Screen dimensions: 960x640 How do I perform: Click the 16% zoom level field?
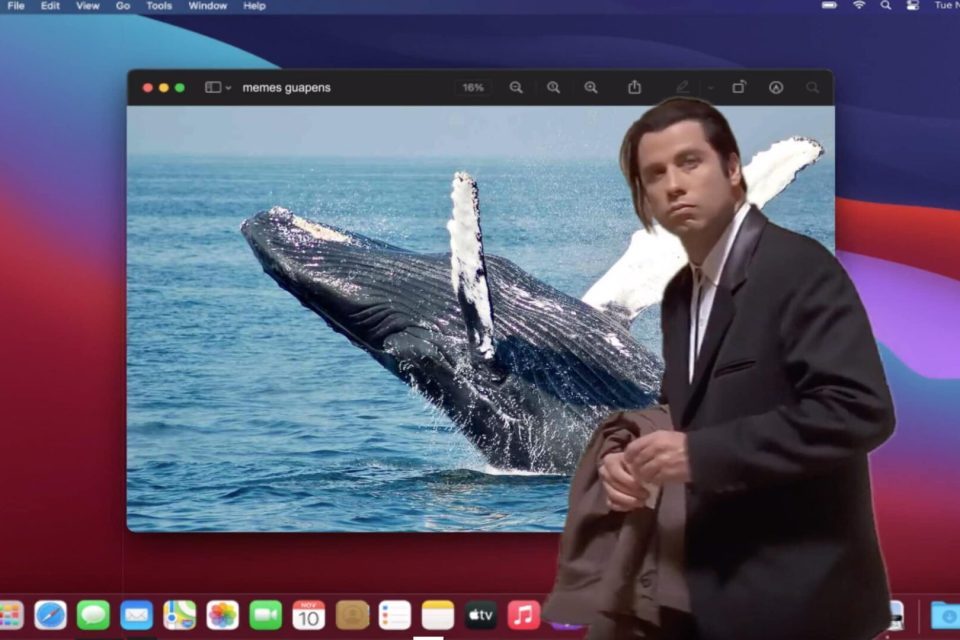[473, 88]
